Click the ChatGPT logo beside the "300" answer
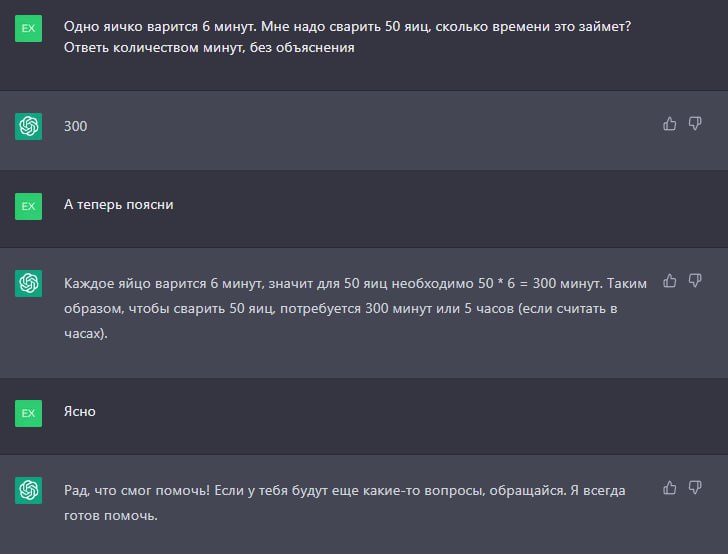The image size is (728, 554). pyautogui.click(x=29, y=126)
